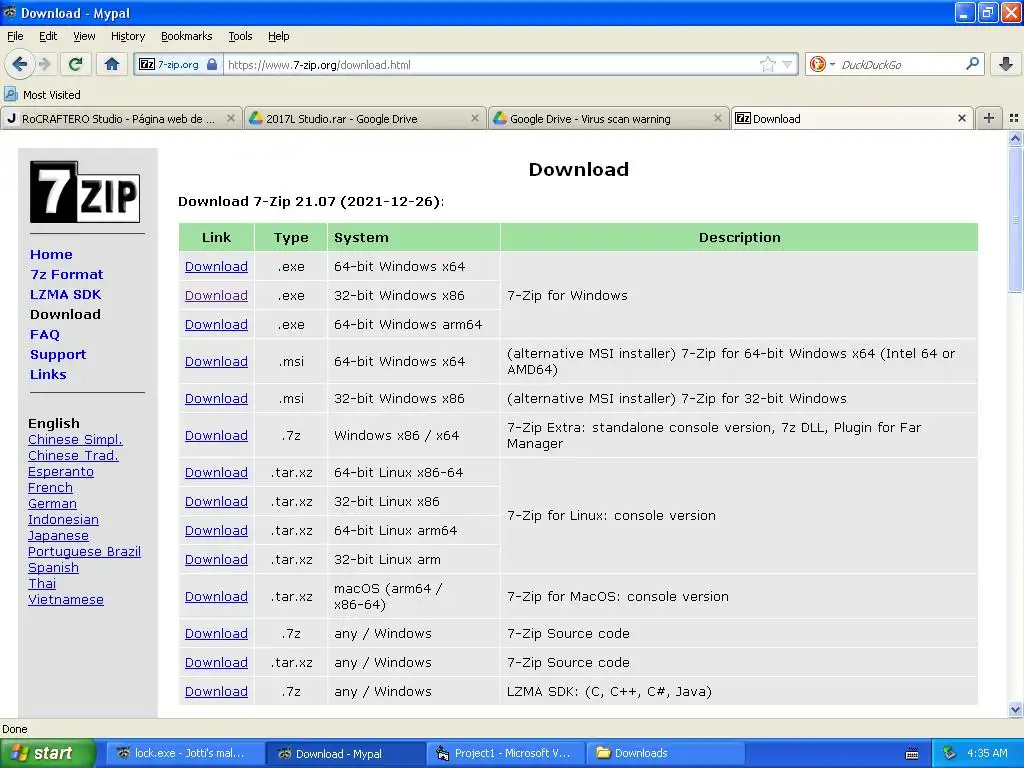Open the Tools menu

240,36
